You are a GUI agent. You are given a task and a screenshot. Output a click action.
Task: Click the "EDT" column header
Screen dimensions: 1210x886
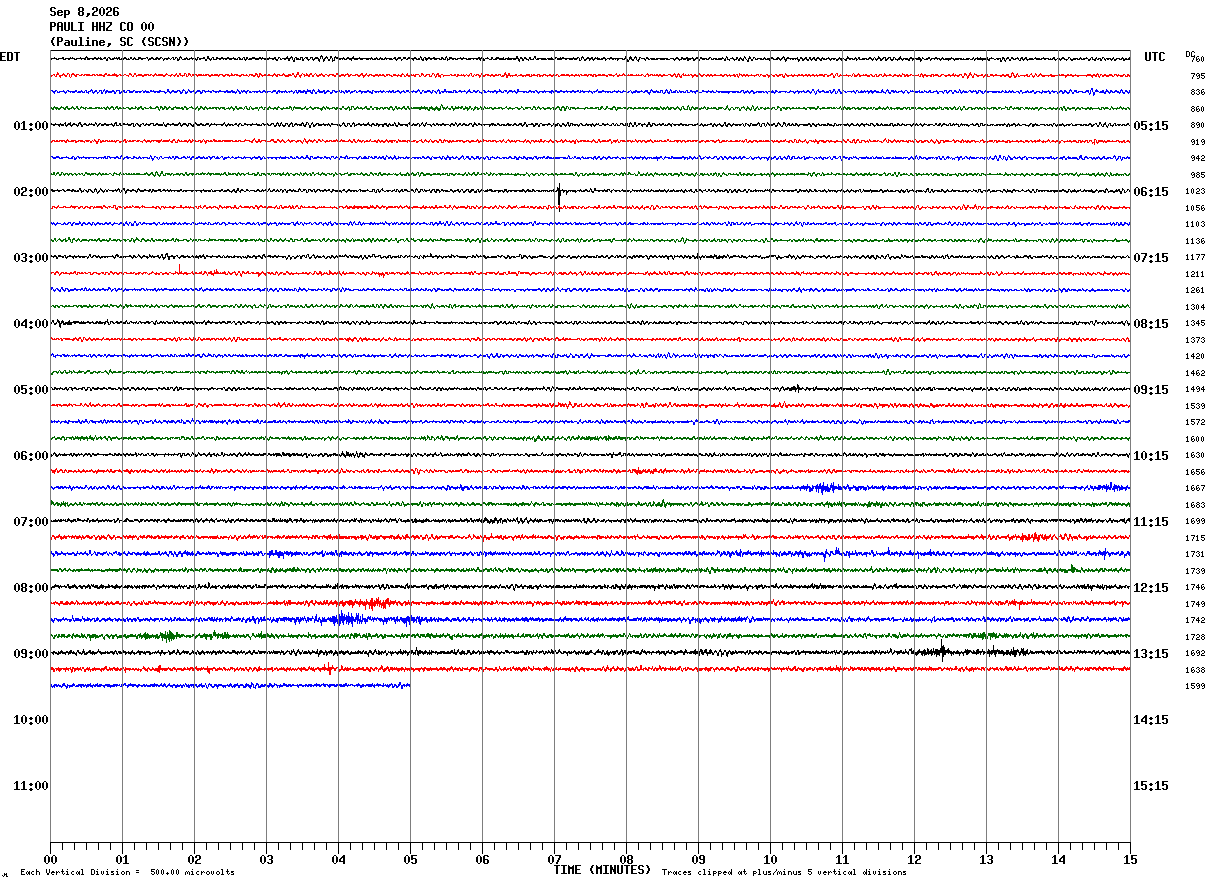9,57
